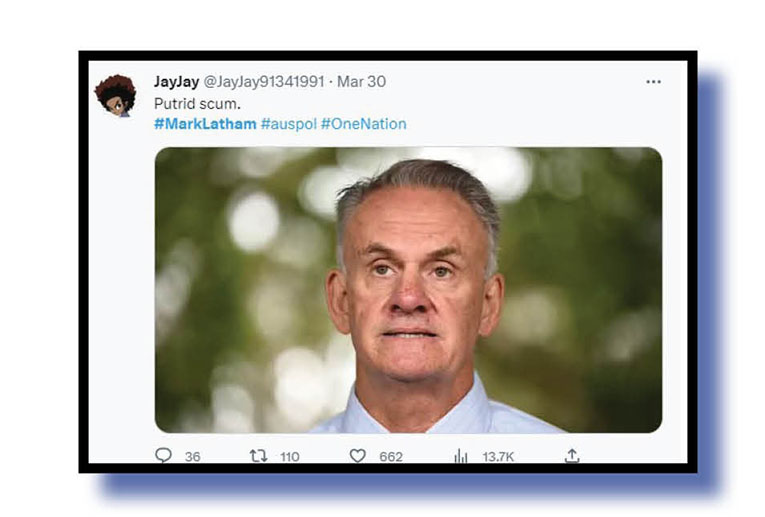Open the #auspol hashtag

pyautogui.click(x=289, y=124)
